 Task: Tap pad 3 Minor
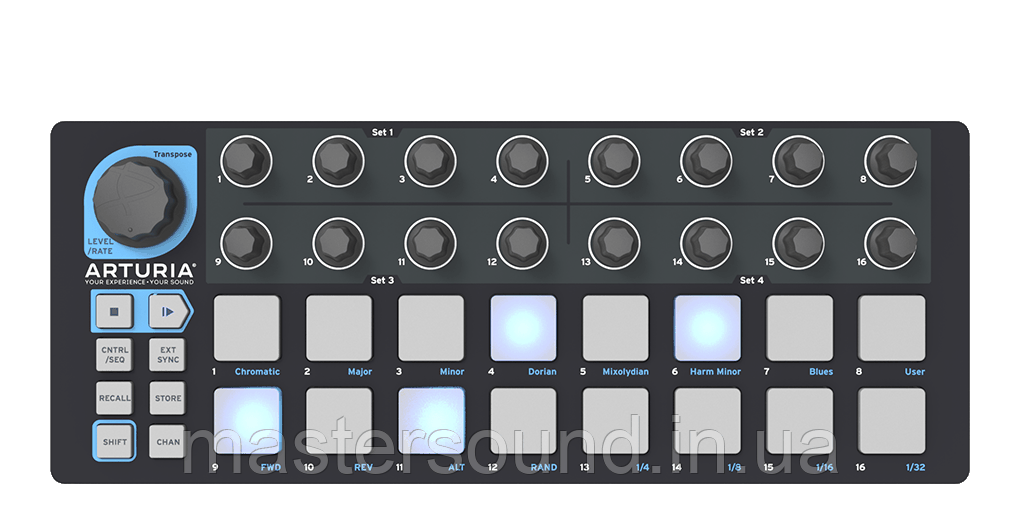431,328
